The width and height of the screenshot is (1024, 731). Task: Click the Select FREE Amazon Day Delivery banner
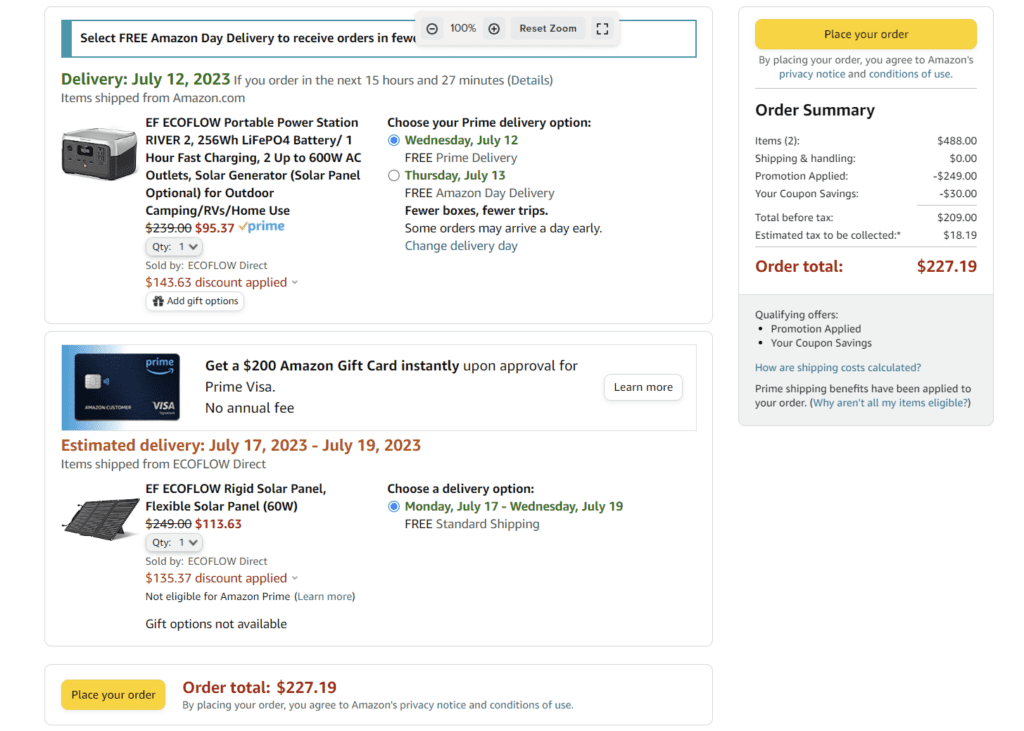coord(379,39)
